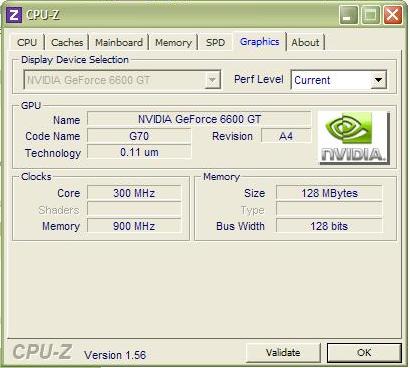The height and width of the screenshot is (368, 410).
Task: Click the Version 1.56 text
Action: pos(115,355)
